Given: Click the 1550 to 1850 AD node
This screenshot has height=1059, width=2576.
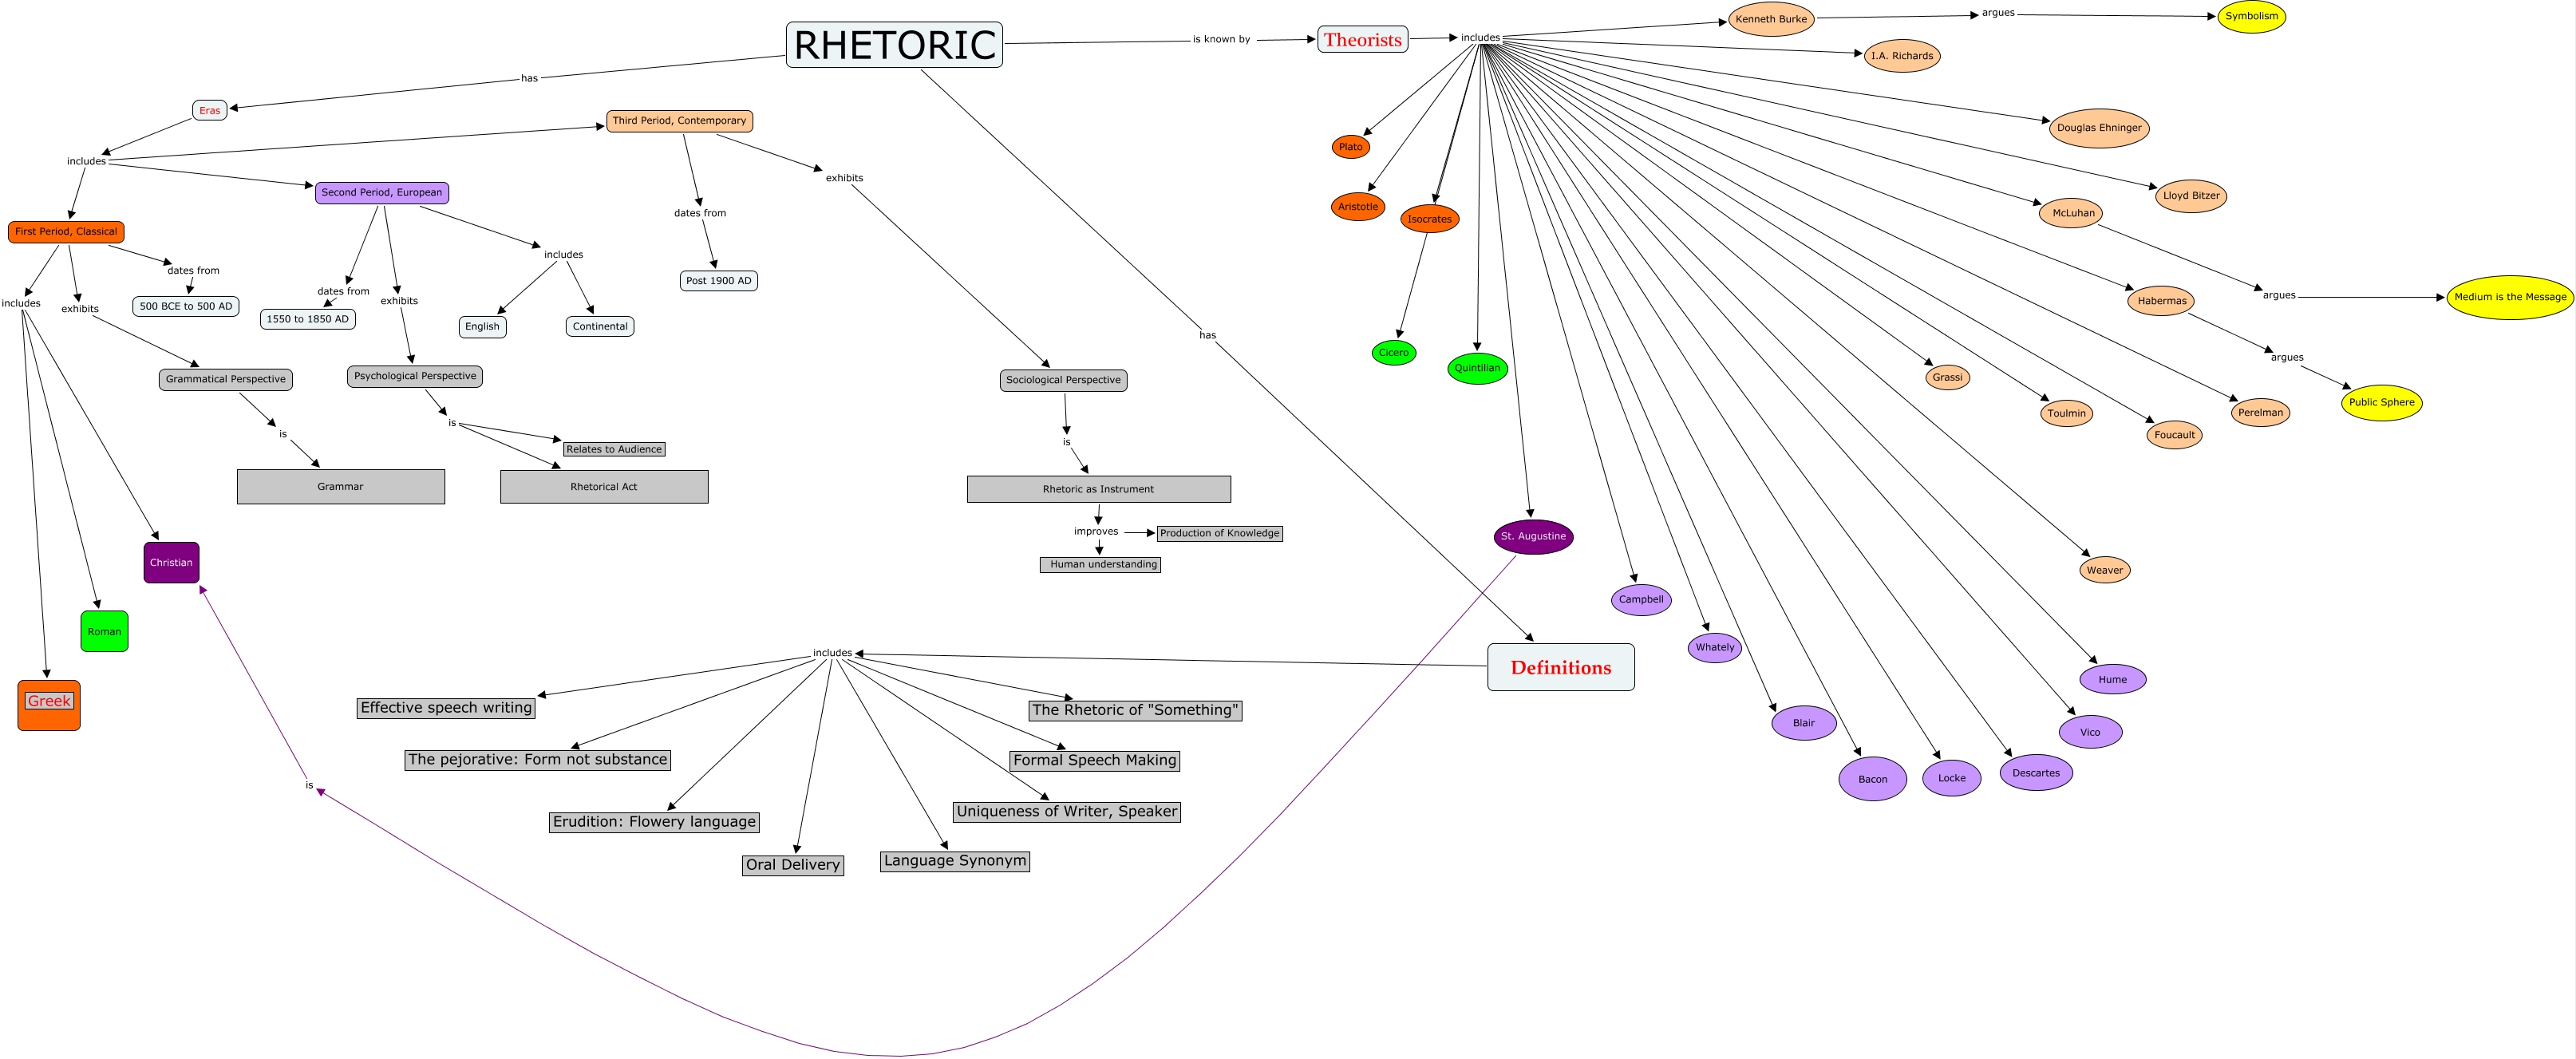Looking at the screenshot, I should point(308,320).
